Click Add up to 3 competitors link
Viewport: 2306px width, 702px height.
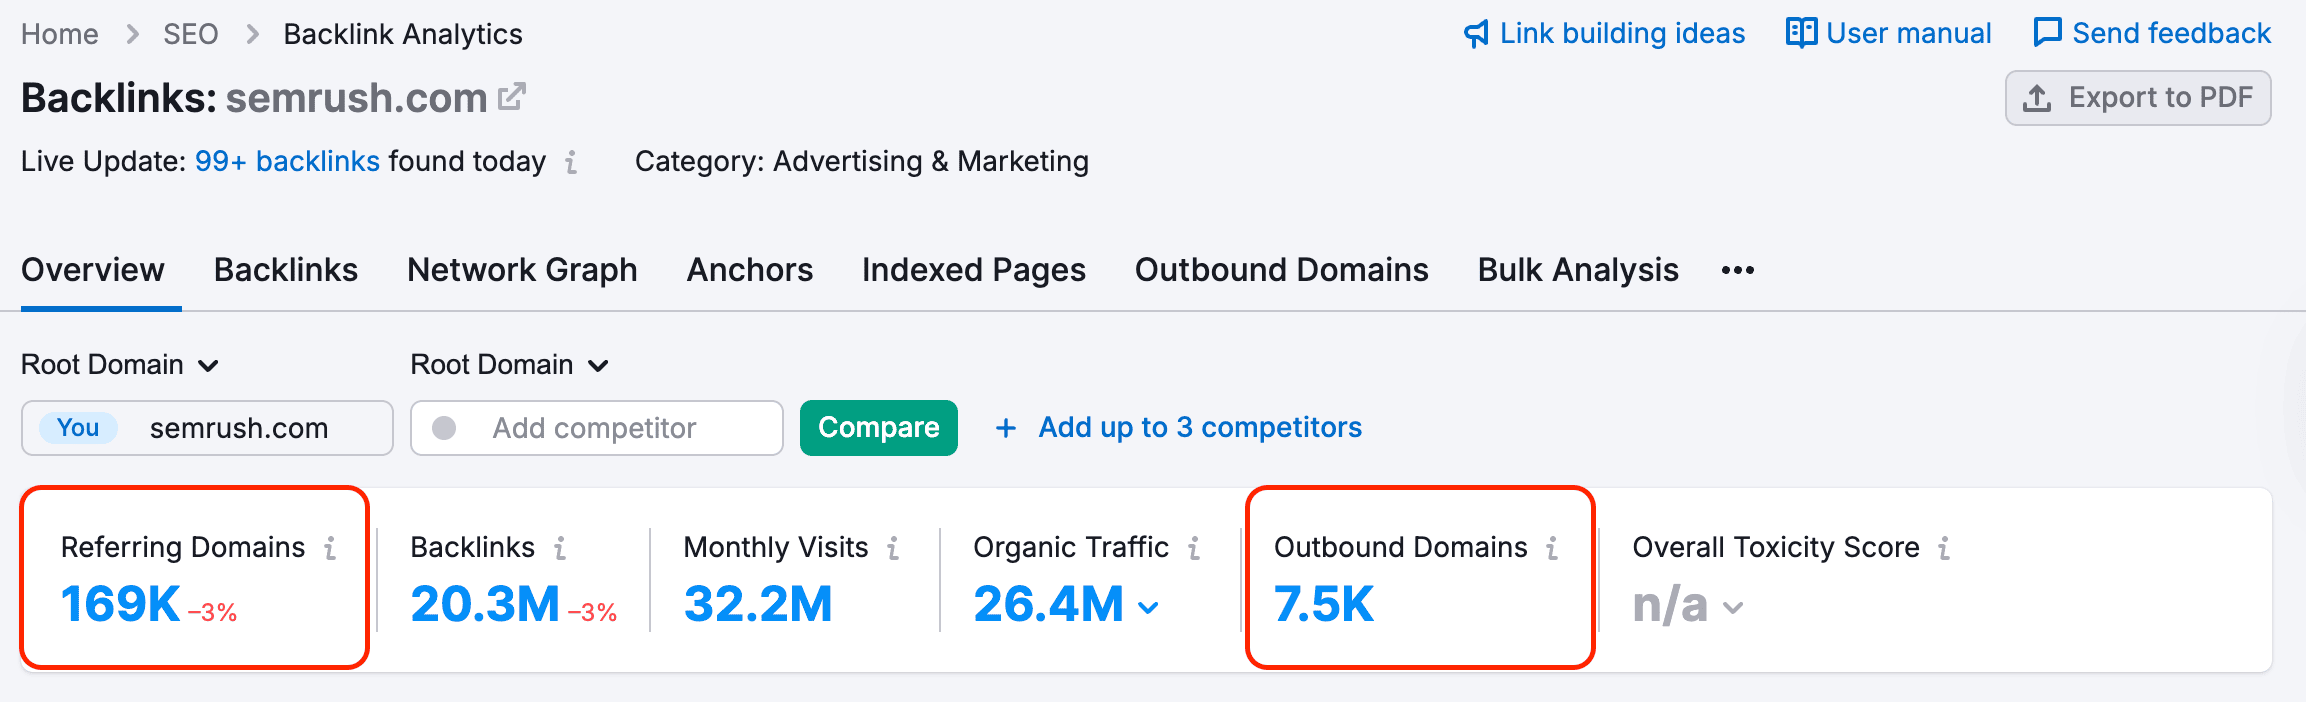click(1200, 428)
